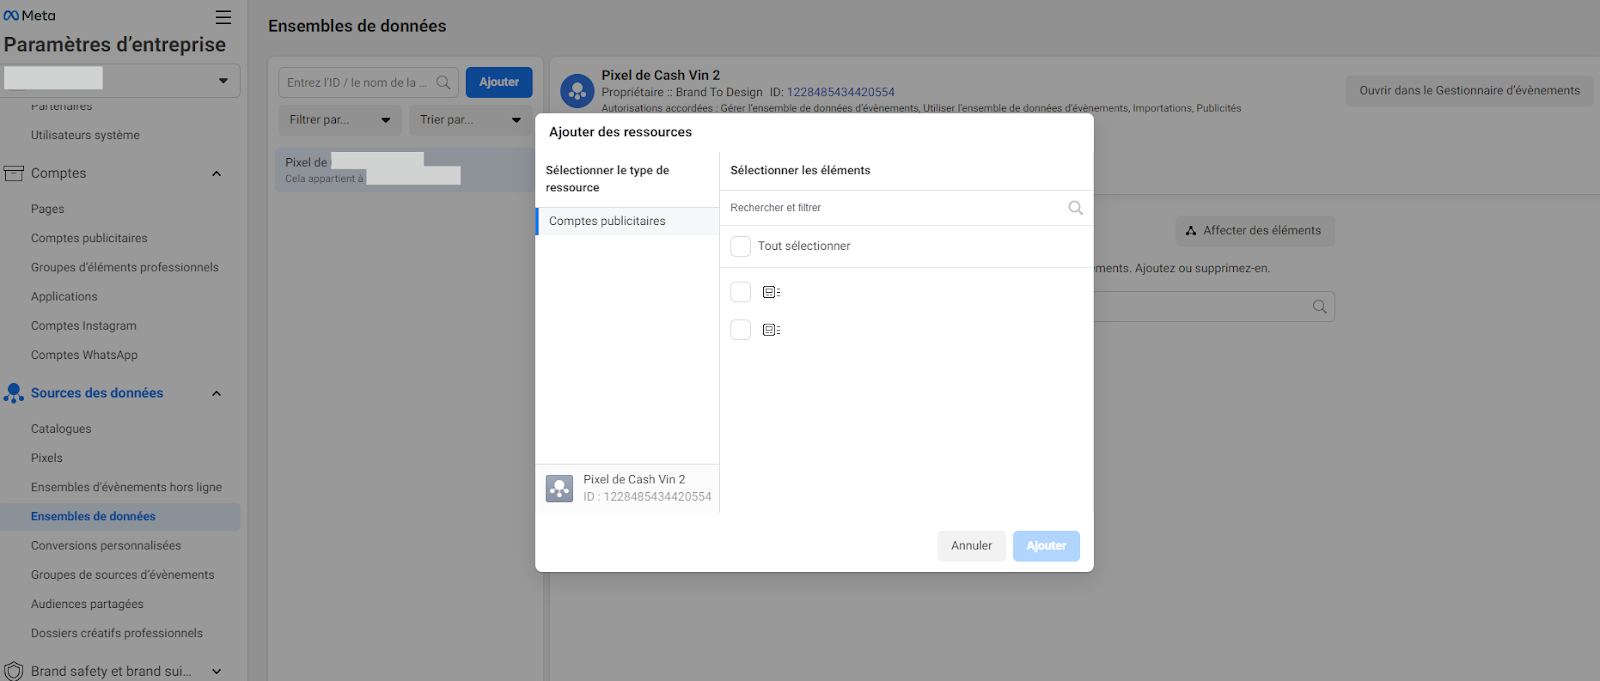This screenshot has height=681, width=1600.
Task: Click the dataset avatar icon in the page header
Action: pos(577,91)
